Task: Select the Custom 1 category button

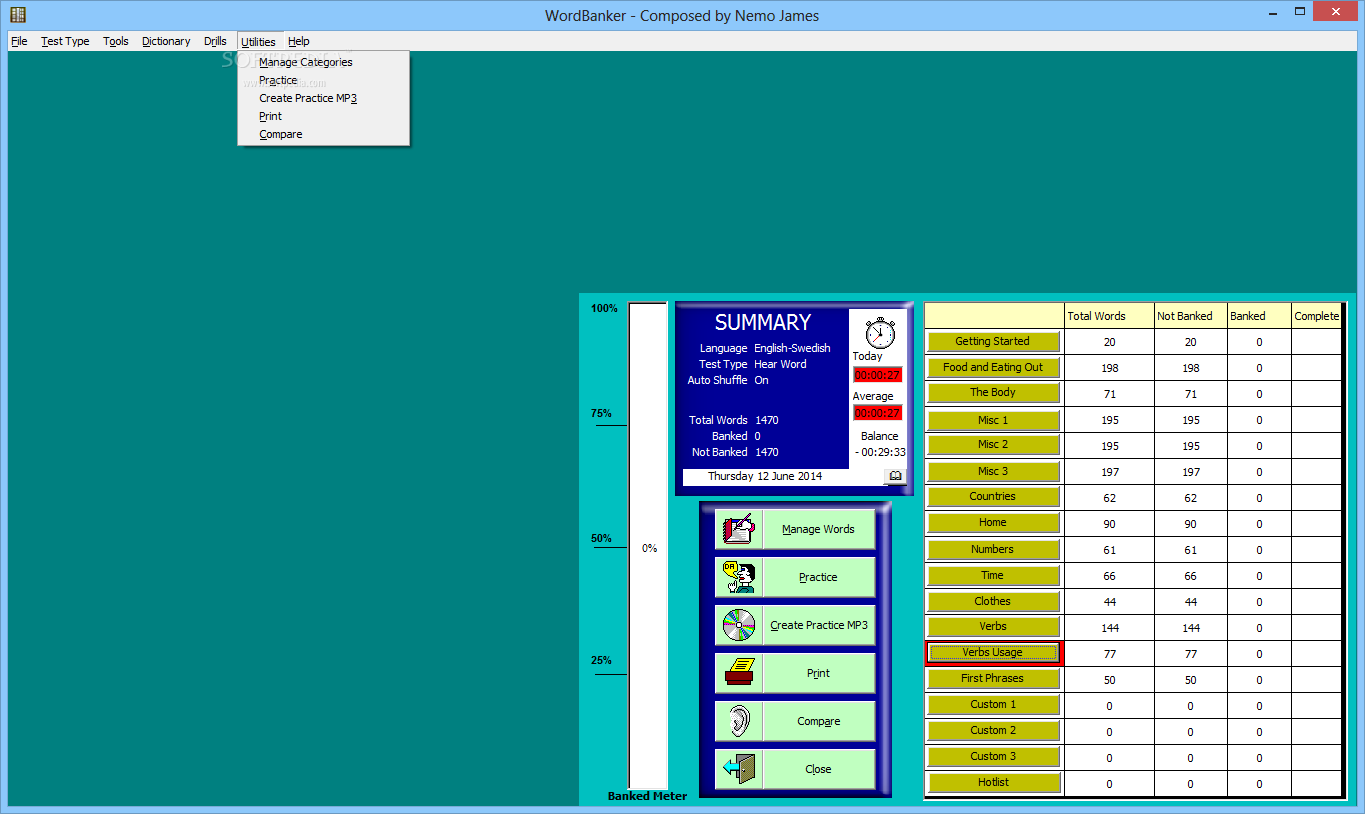Action: point(993,705)
